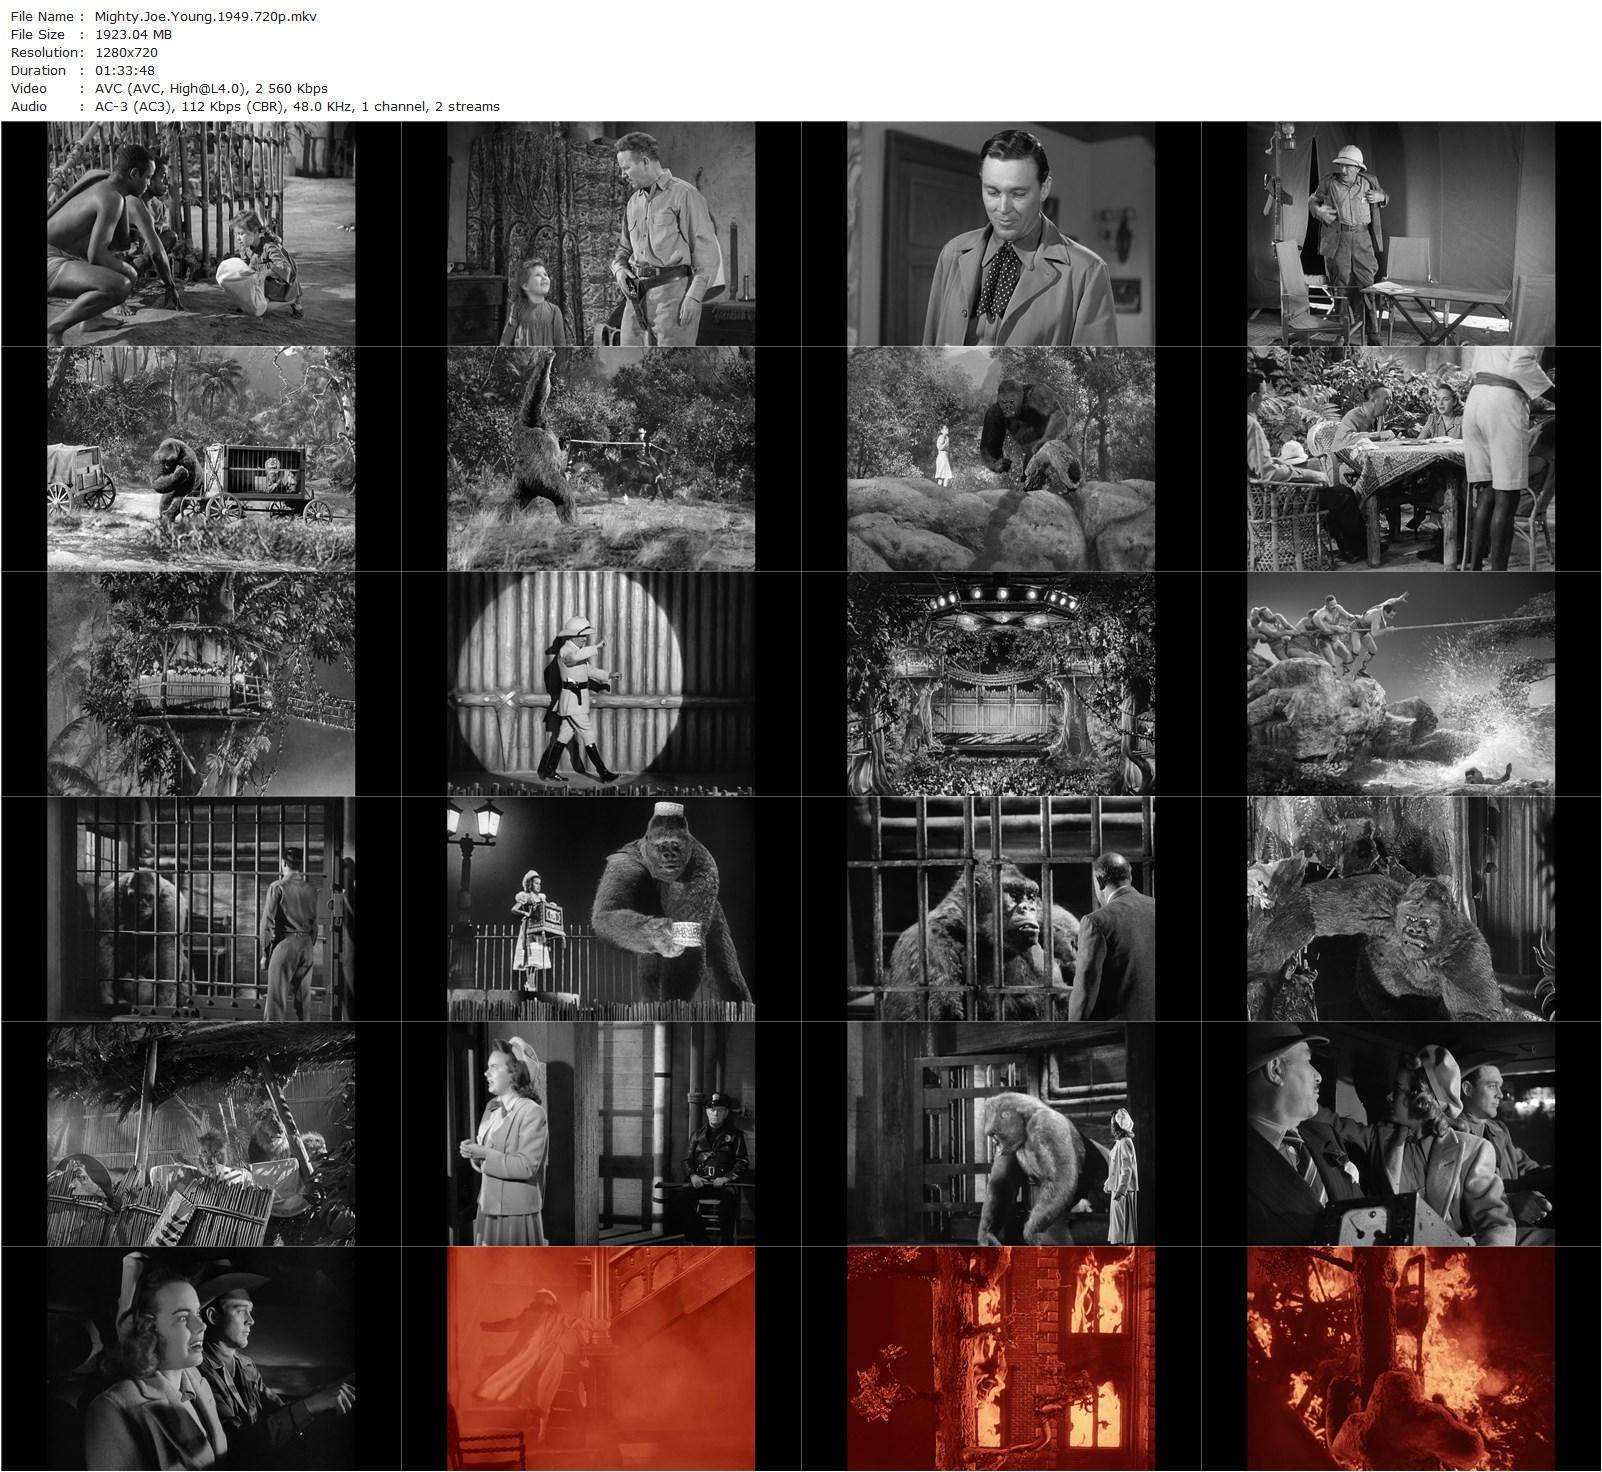Click the thumbnail of girl crouching with sack
This screenshot has height=1472, width=1602.
click(201, 234)
